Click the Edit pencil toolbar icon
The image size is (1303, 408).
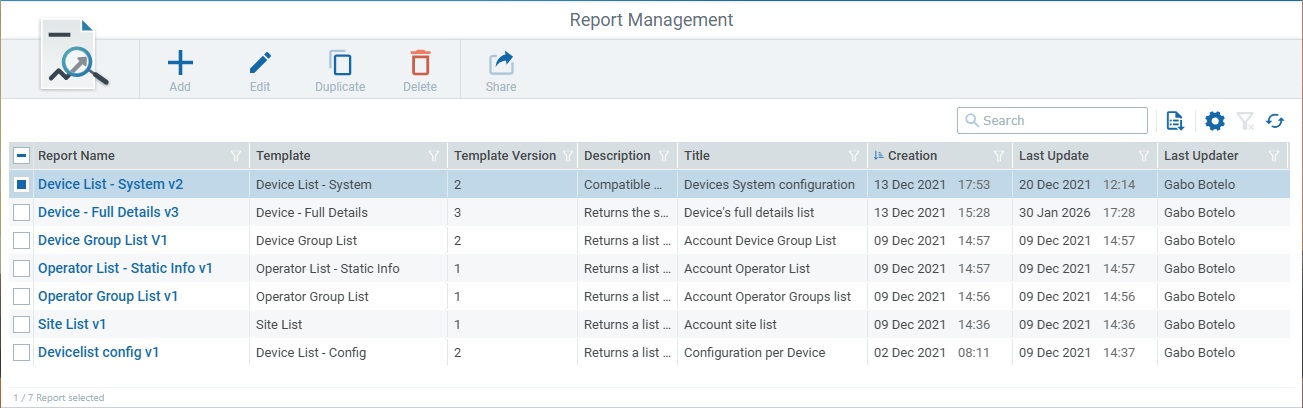pos(260,64)
